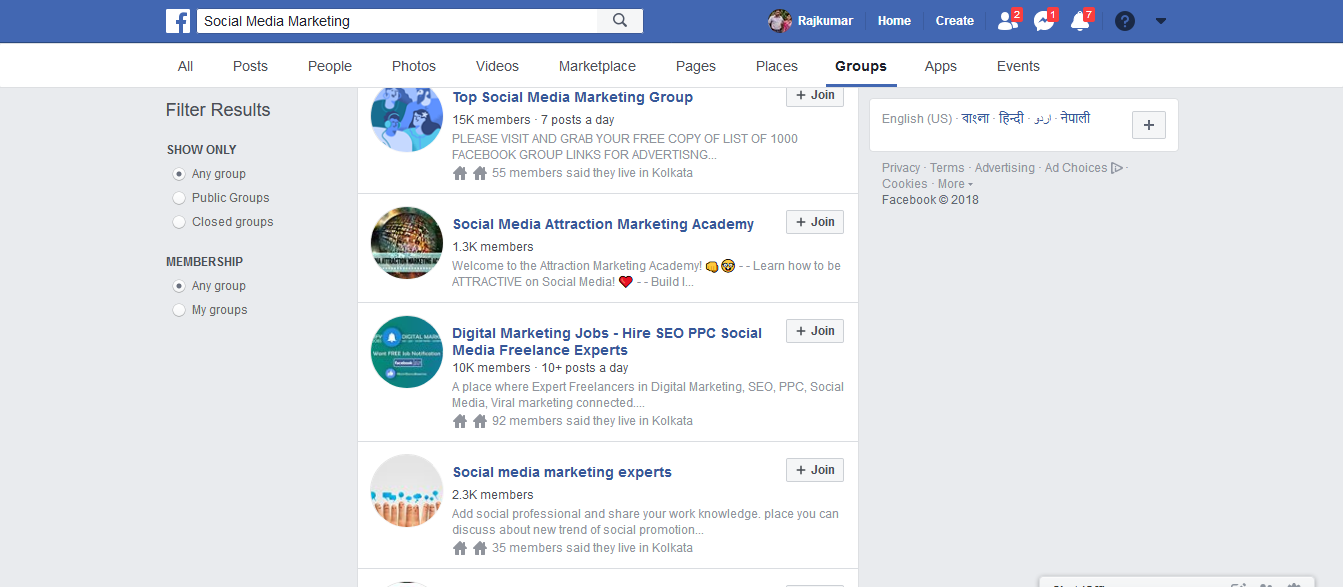Image resolution: width=1343 pixels, height=587 pixels.
Task: Expand the account menu arrow
Action: click(1160, 21)
